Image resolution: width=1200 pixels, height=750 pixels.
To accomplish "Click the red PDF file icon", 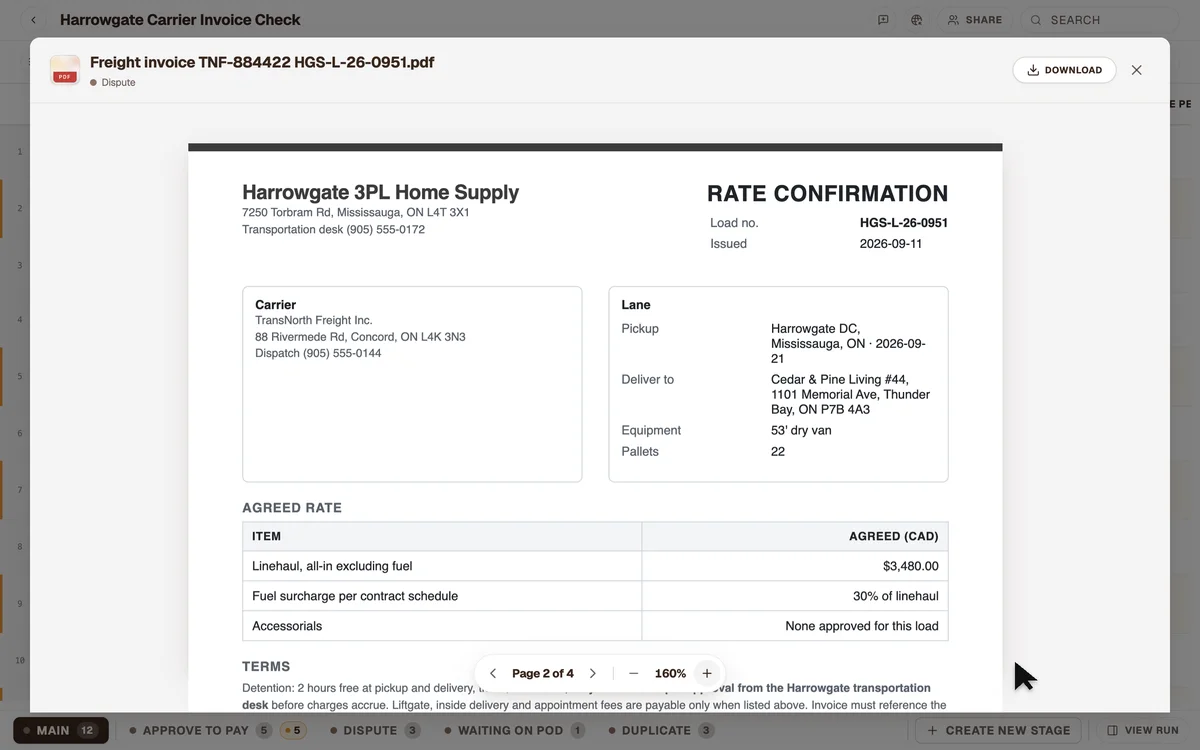I will 65,70.
